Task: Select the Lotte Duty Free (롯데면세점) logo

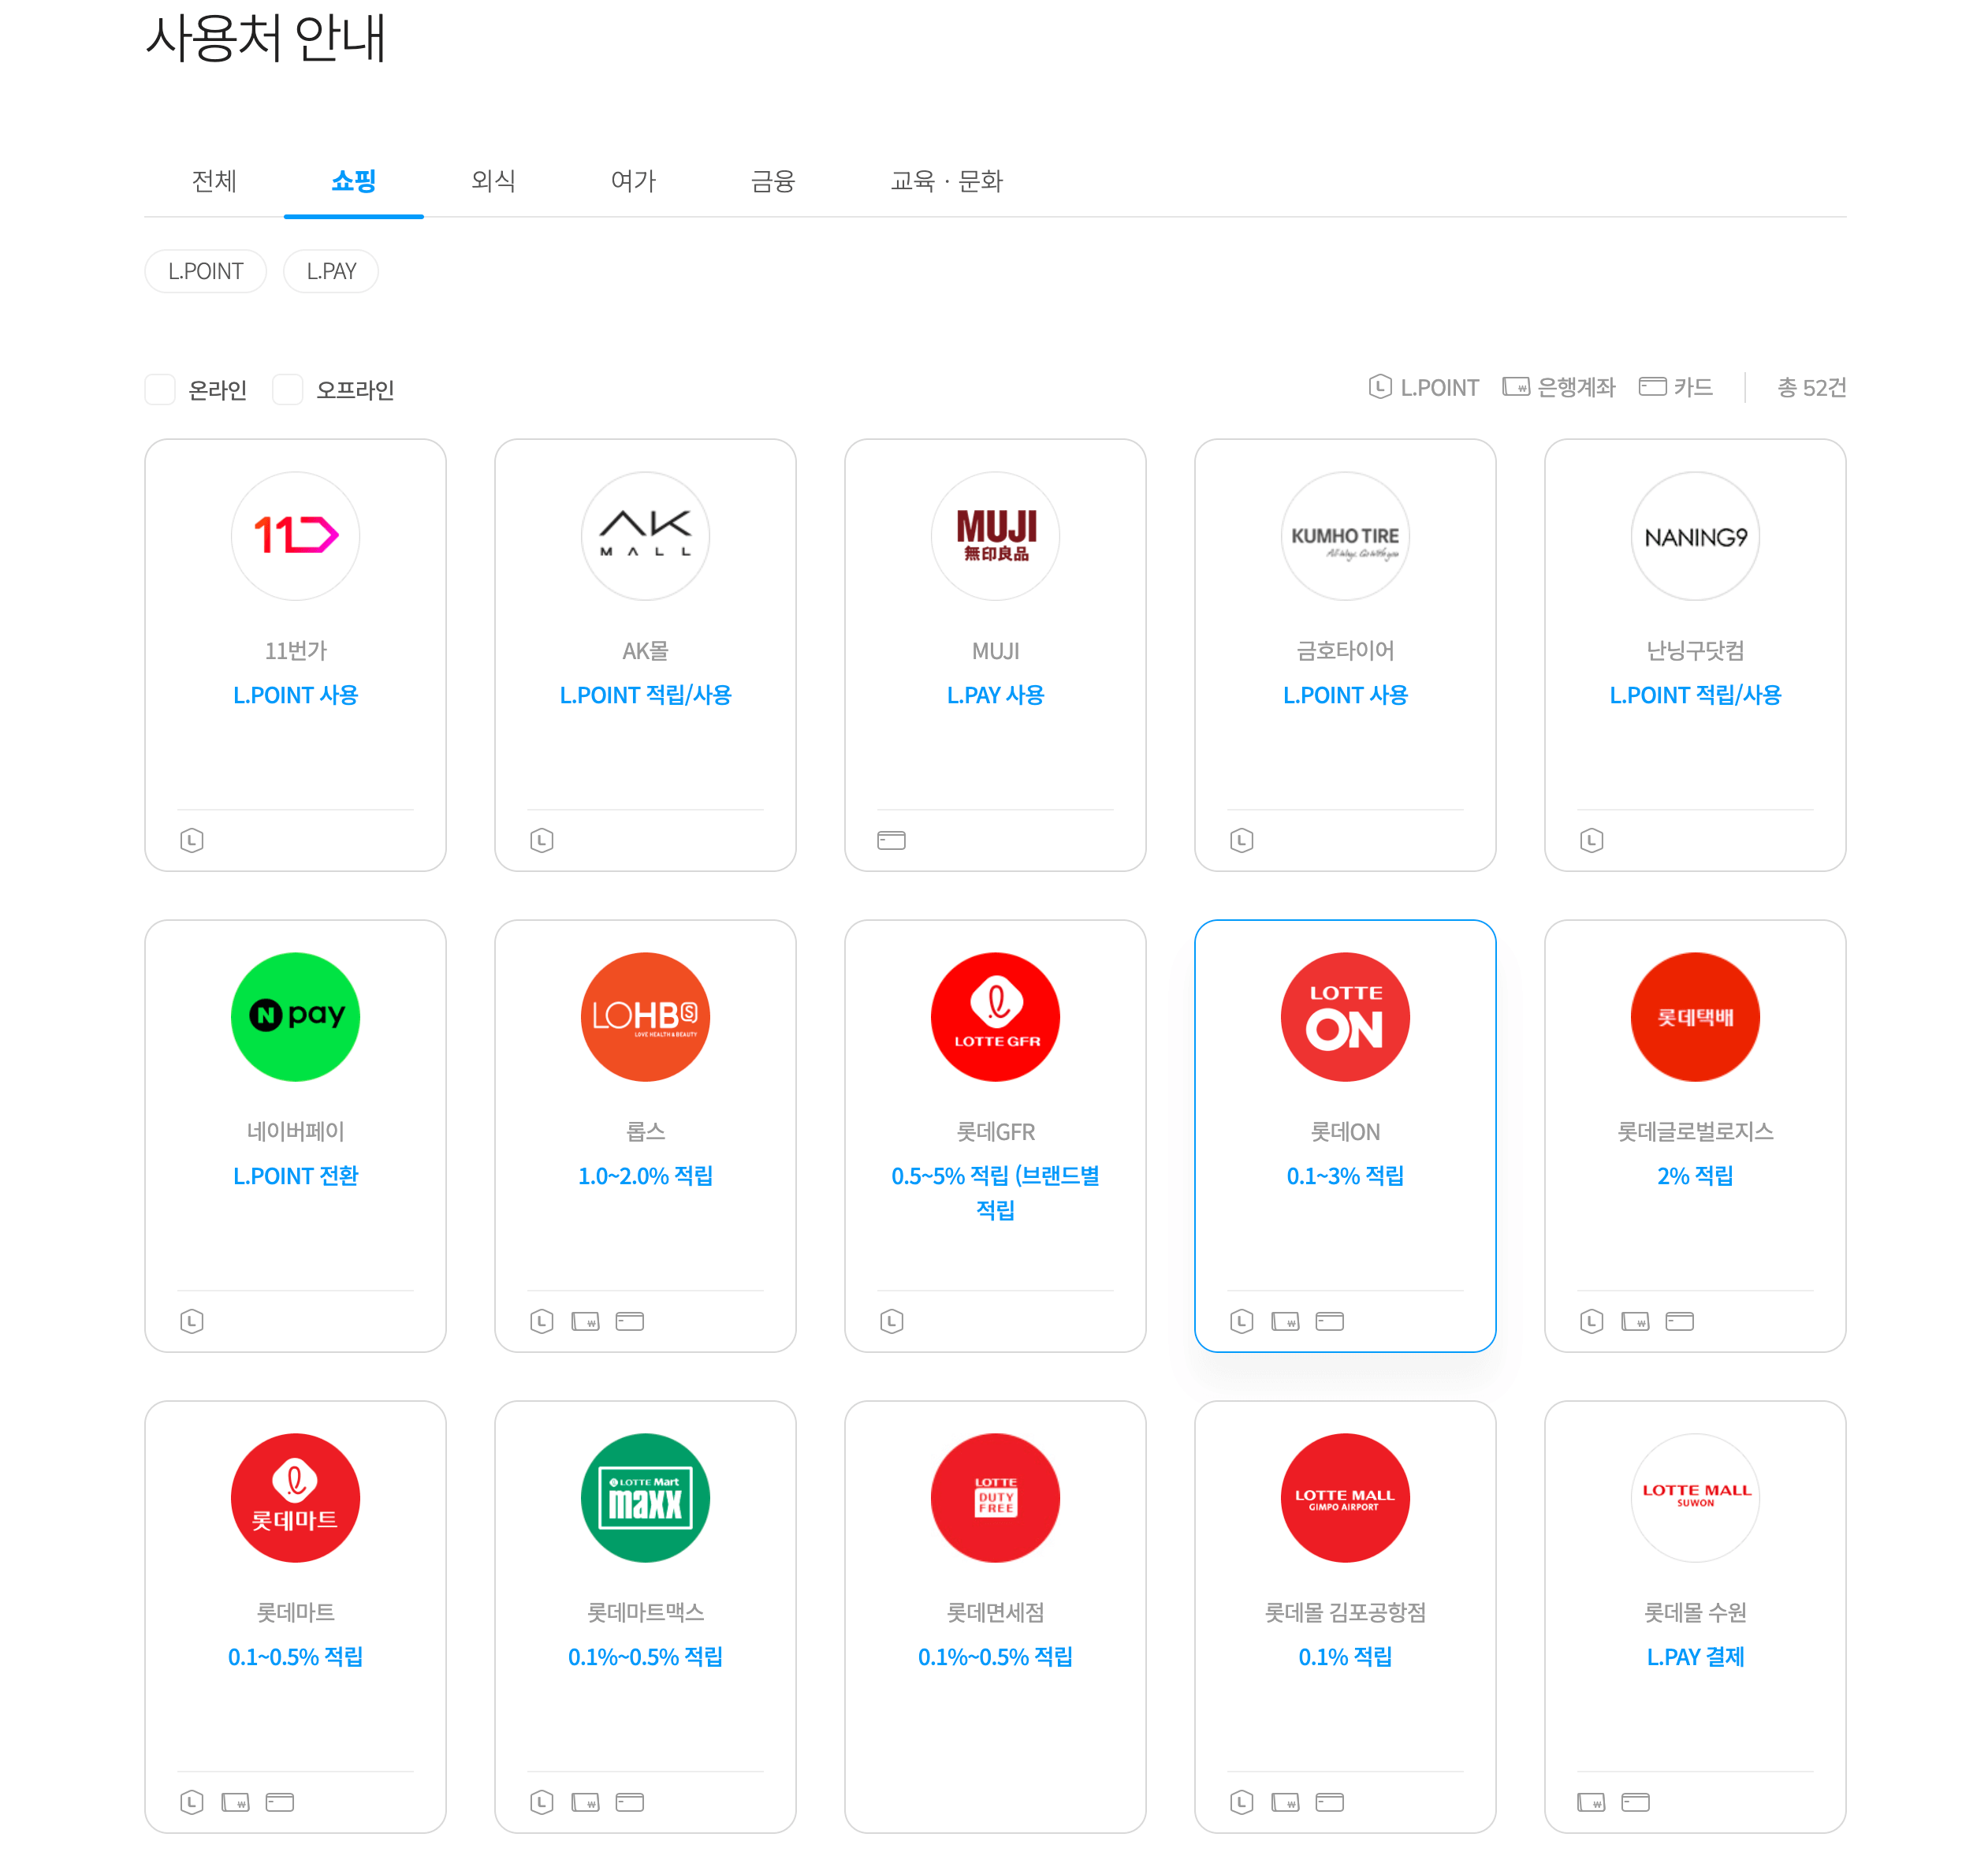Action: [x=995, y=1497]
